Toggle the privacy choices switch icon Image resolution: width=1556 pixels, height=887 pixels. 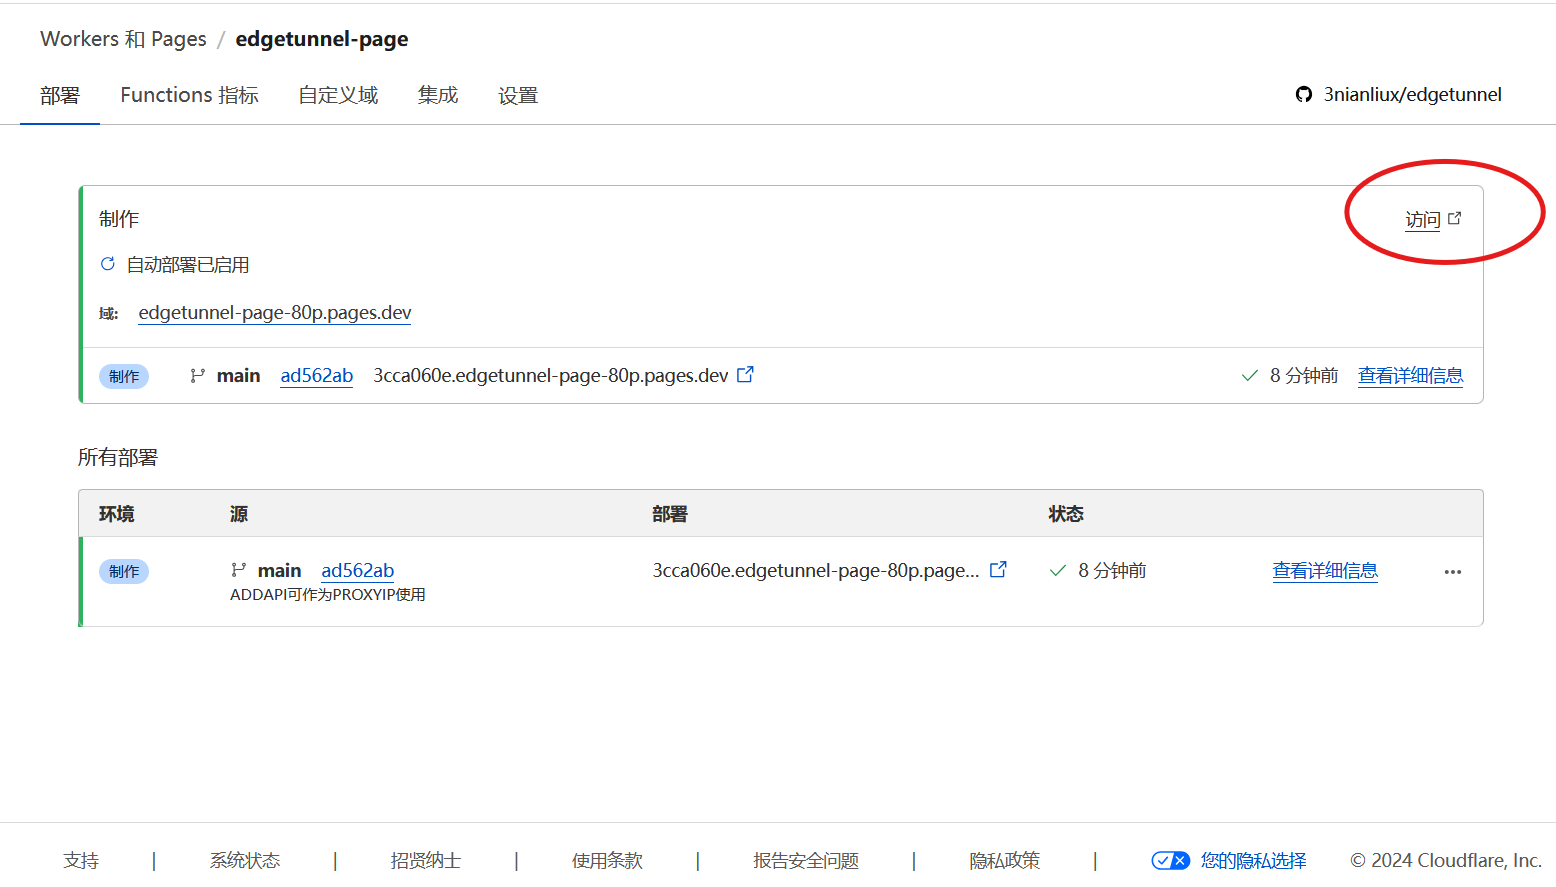point(1170,860)
